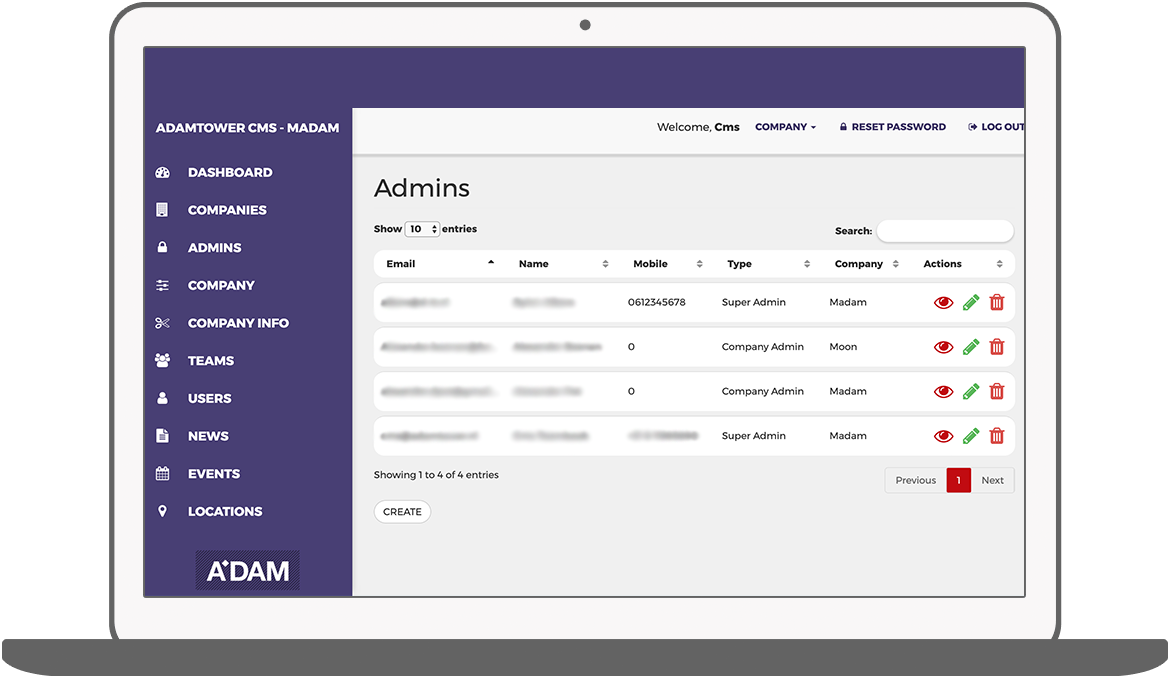This screenshot has height=678, width=1170.
Task: Click the 'Moon' company cell
Action: coord(843,347)
